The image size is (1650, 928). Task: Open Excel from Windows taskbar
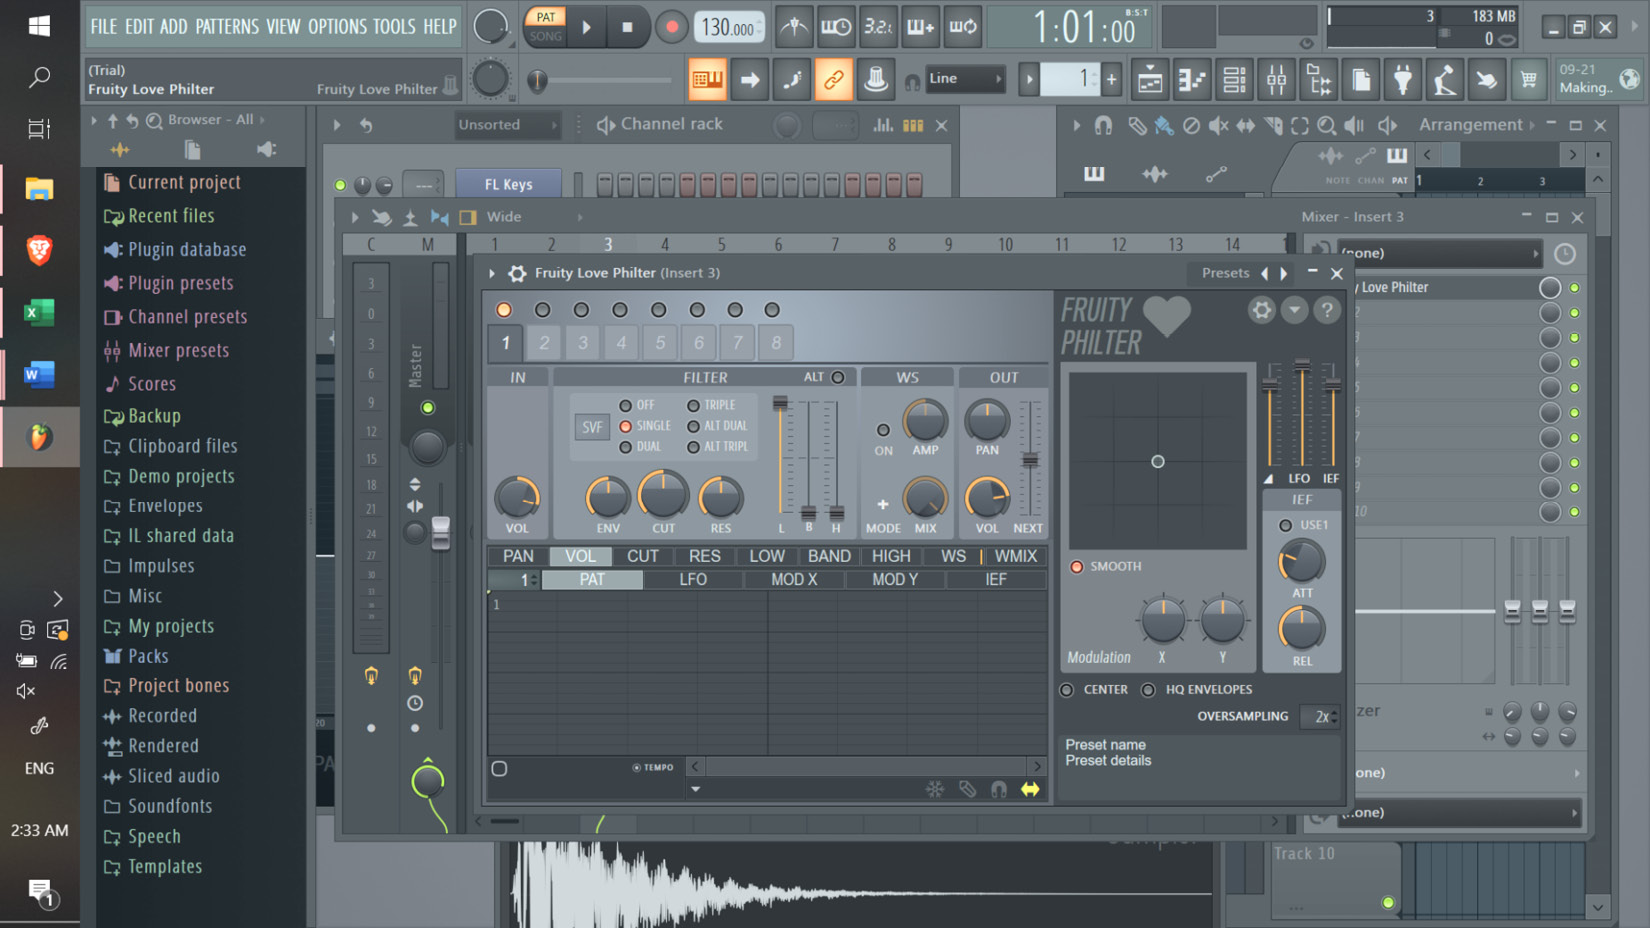click(x=39, y=313)
